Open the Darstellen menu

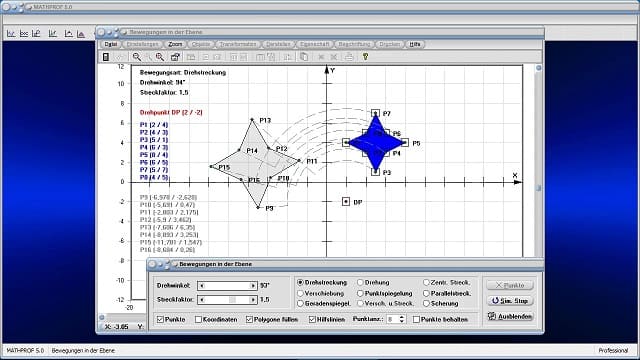(278, 44)
